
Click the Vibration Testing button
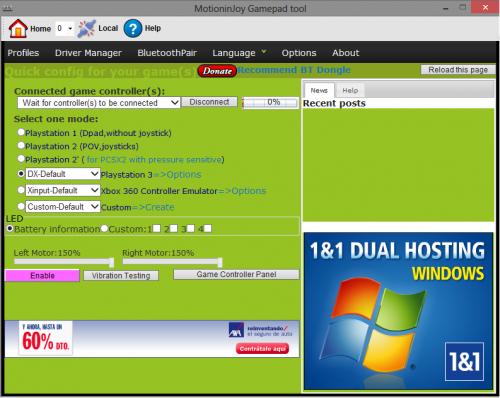(x=121, y=275)
